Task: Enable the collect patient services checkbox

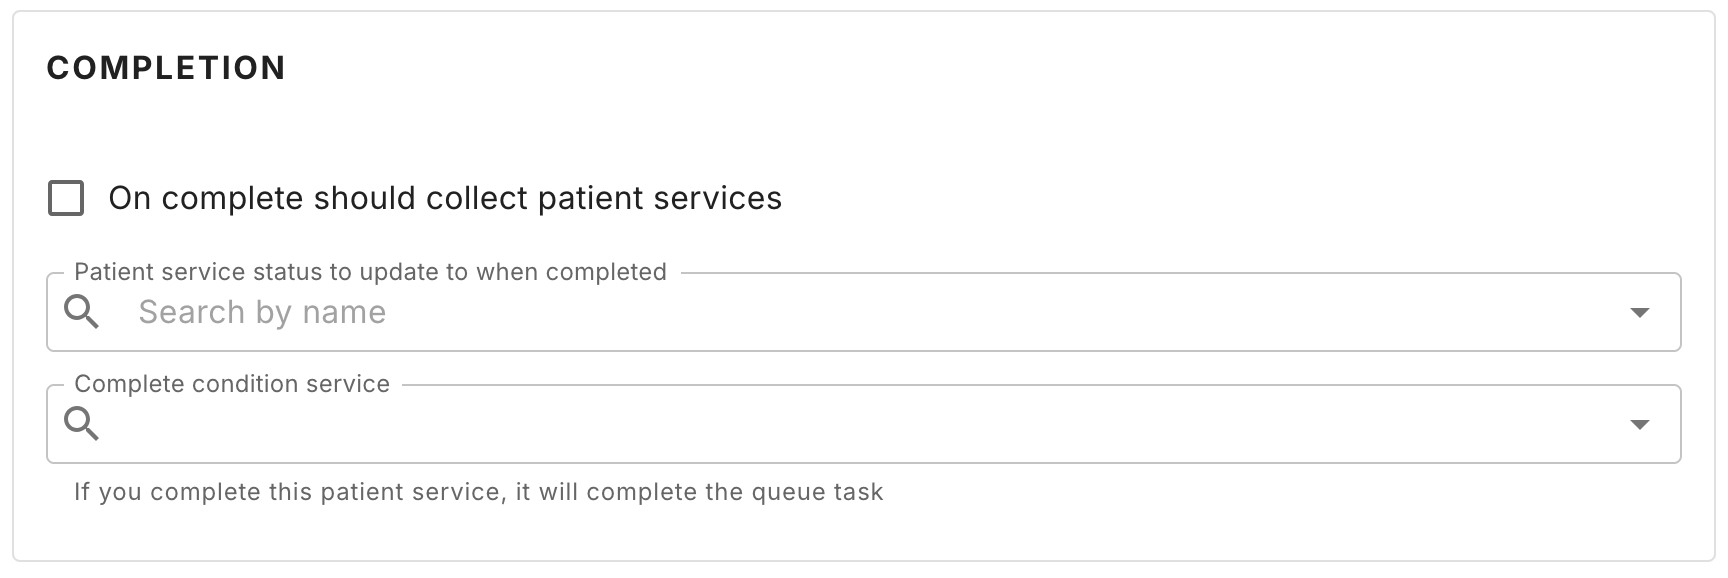Action: 66,198
